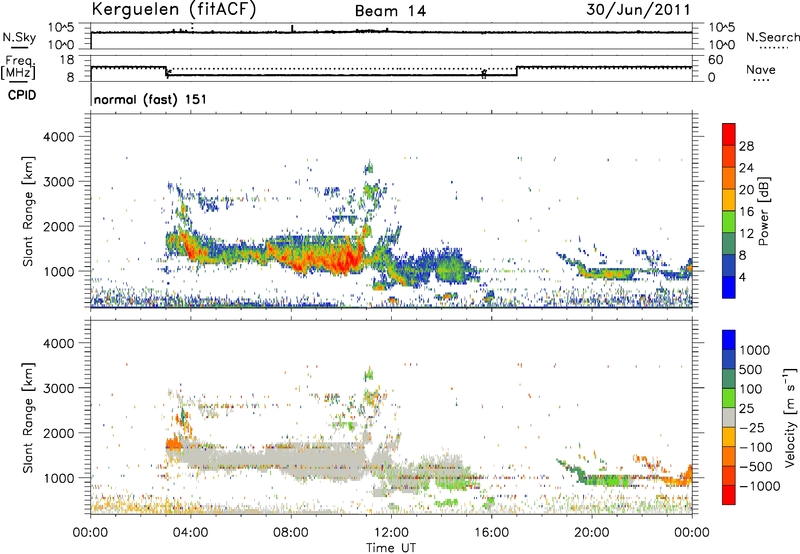Click the grey segment of velocity color bar
800x554 pixels.
tap(729, 417)
